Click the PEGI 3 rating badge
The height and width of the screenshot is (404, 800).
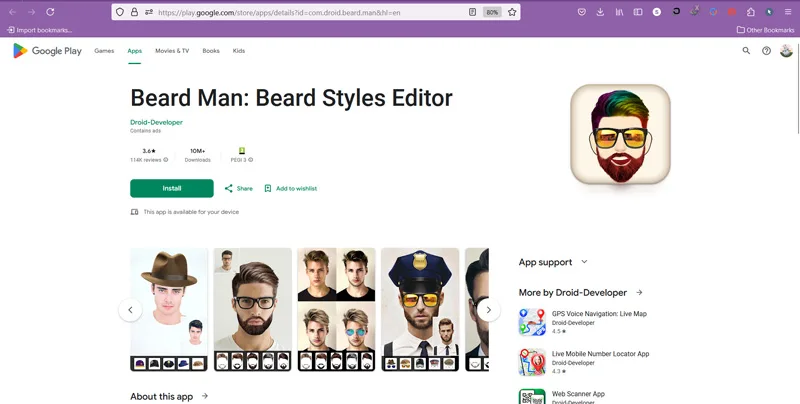point(242,150)
